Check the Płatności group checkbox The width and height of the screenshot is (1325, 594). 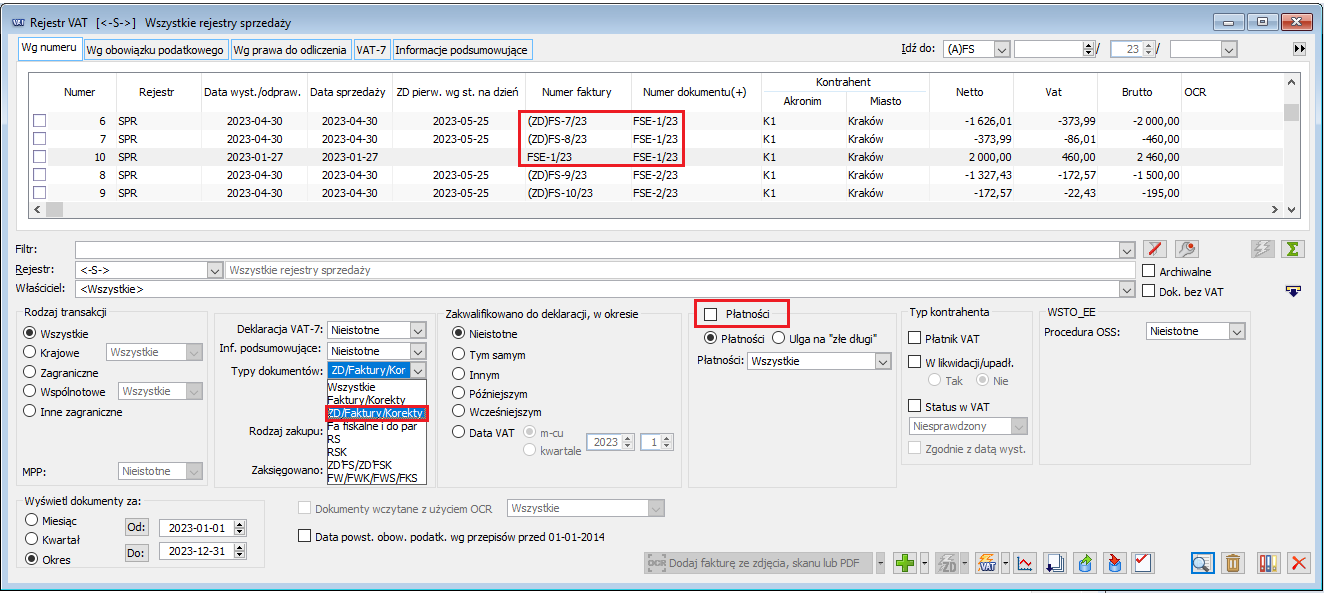712,314
